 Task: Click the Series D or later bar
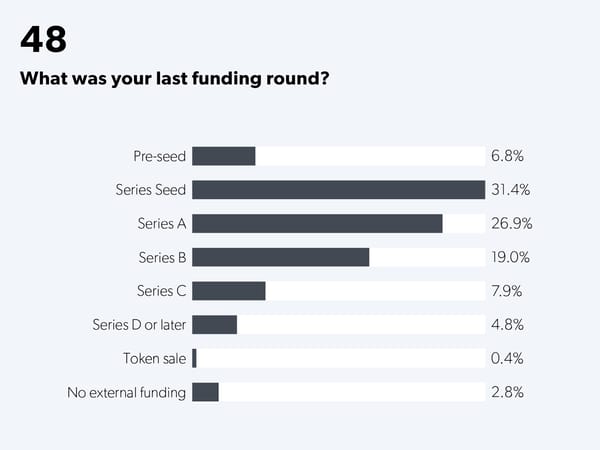click(x=214, y=325)
